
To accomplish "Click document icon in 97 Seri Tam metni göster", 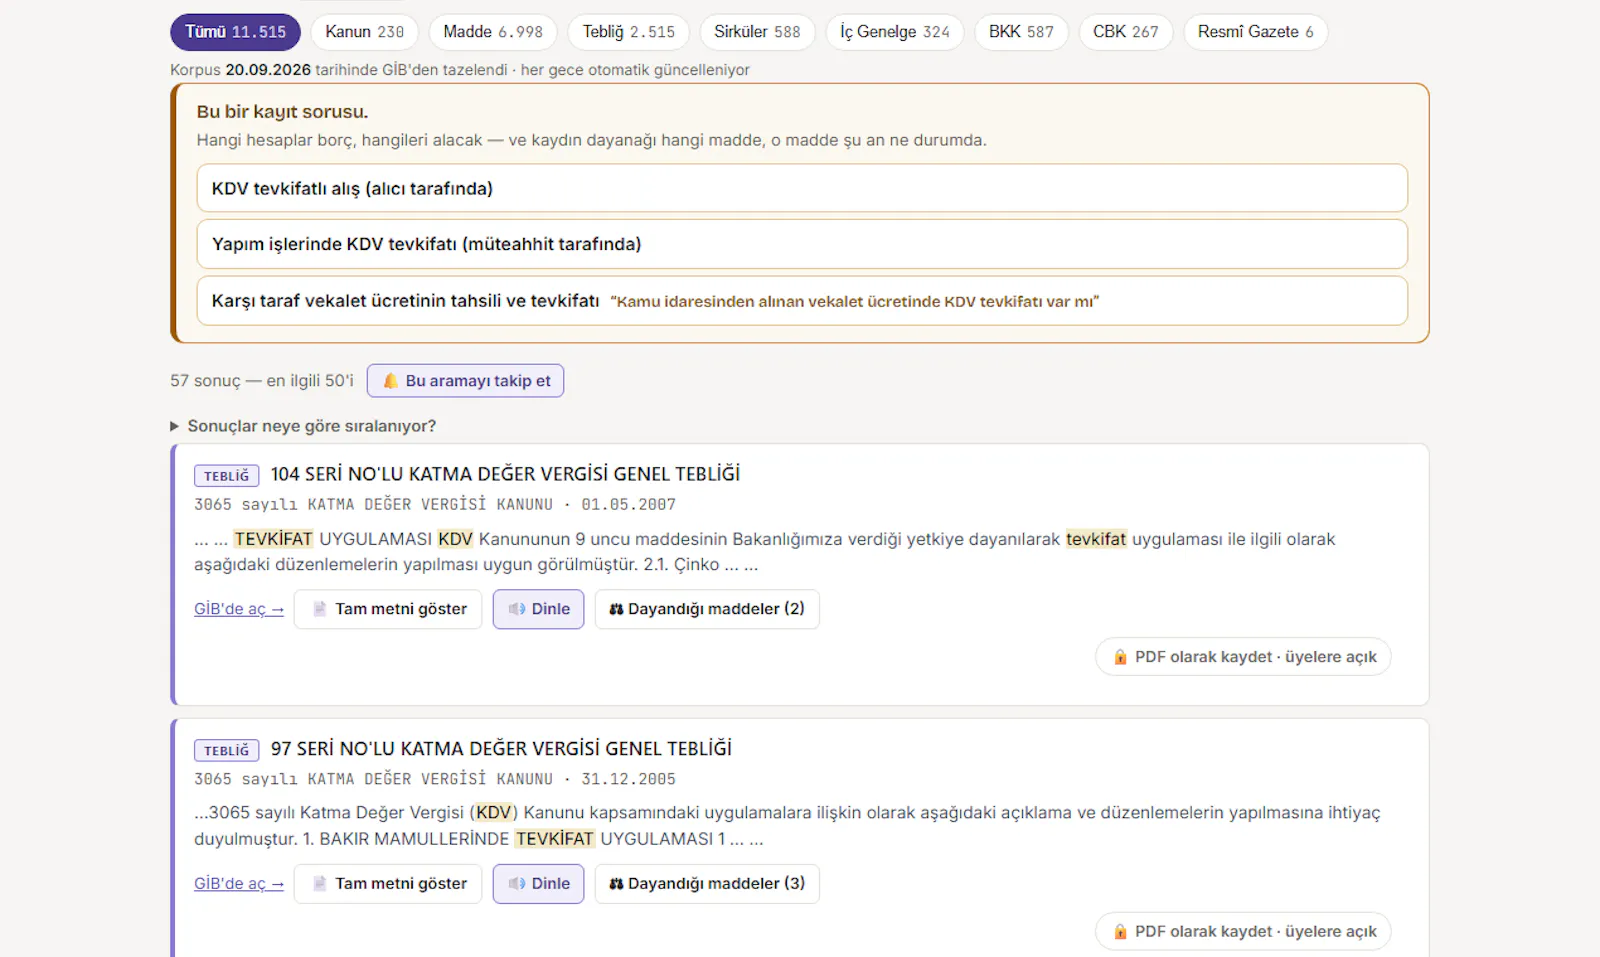I will [319, 884].
